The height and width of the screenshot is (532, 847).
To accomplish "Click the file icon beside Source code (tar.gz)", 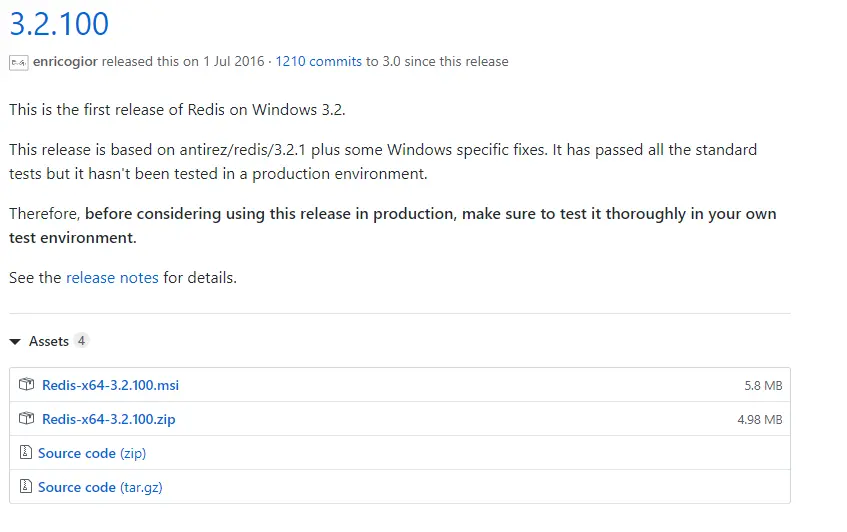I will point(25,486).
